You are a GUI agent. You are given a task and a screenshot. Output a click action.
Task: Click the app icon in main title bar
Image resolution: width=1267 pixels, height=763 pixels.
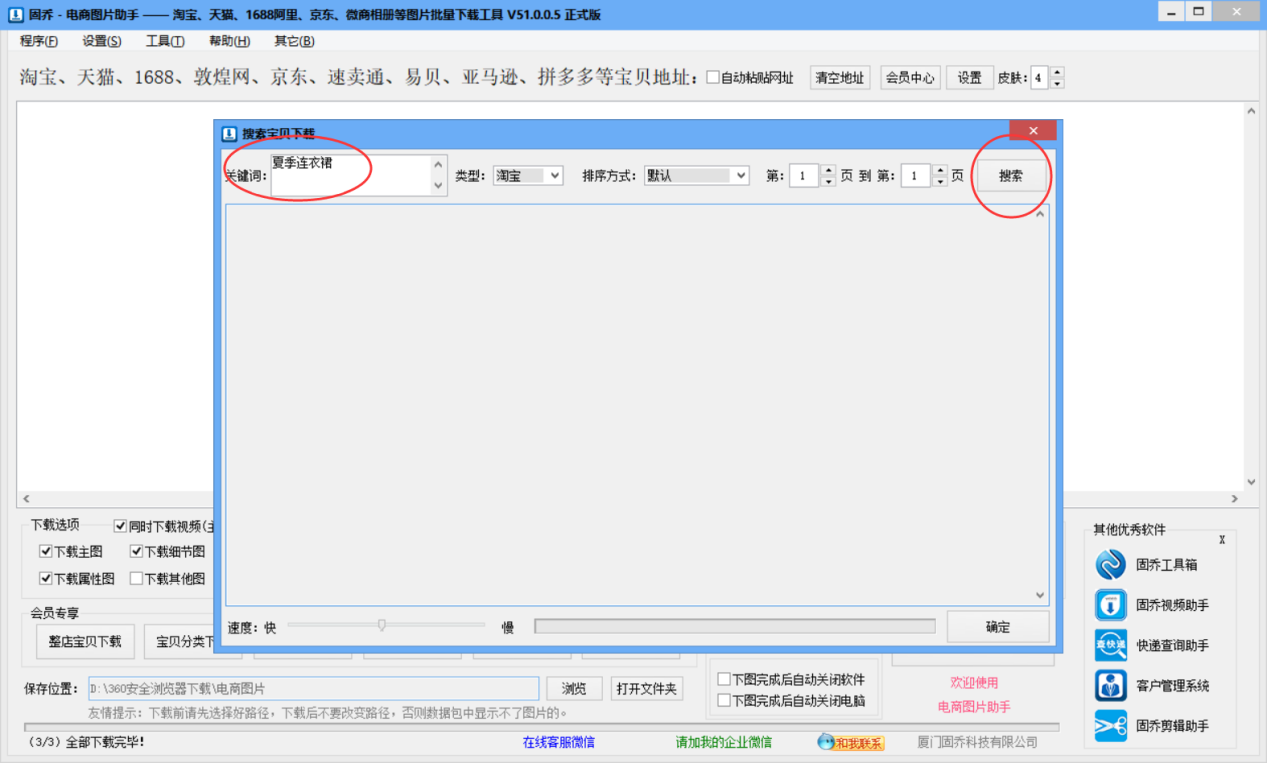click(16, 15)
